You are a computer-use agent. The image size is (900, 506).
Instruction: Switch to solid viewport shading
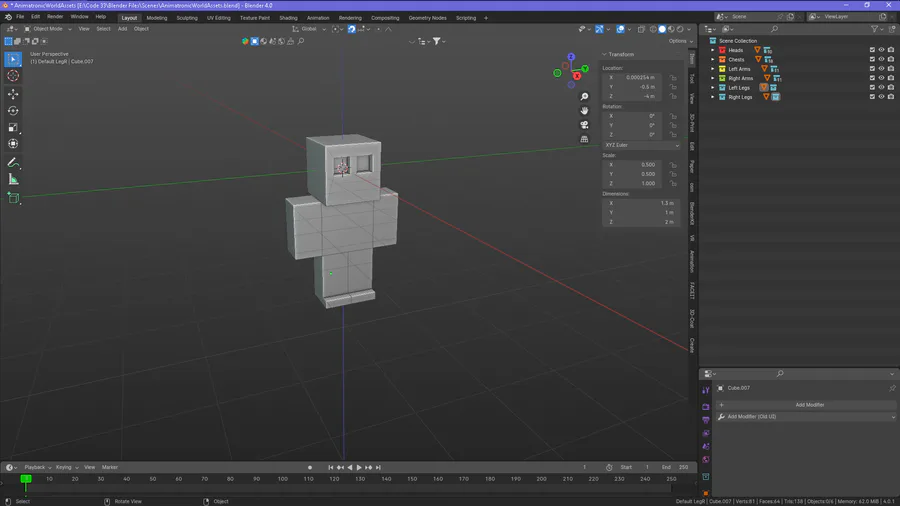pyautogui.click(x=662, y=29)
